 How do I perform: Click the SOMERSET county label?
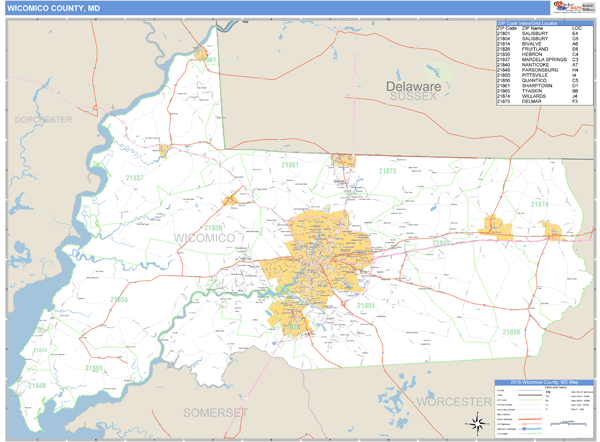pyautogui.click(x=212, y=412)
